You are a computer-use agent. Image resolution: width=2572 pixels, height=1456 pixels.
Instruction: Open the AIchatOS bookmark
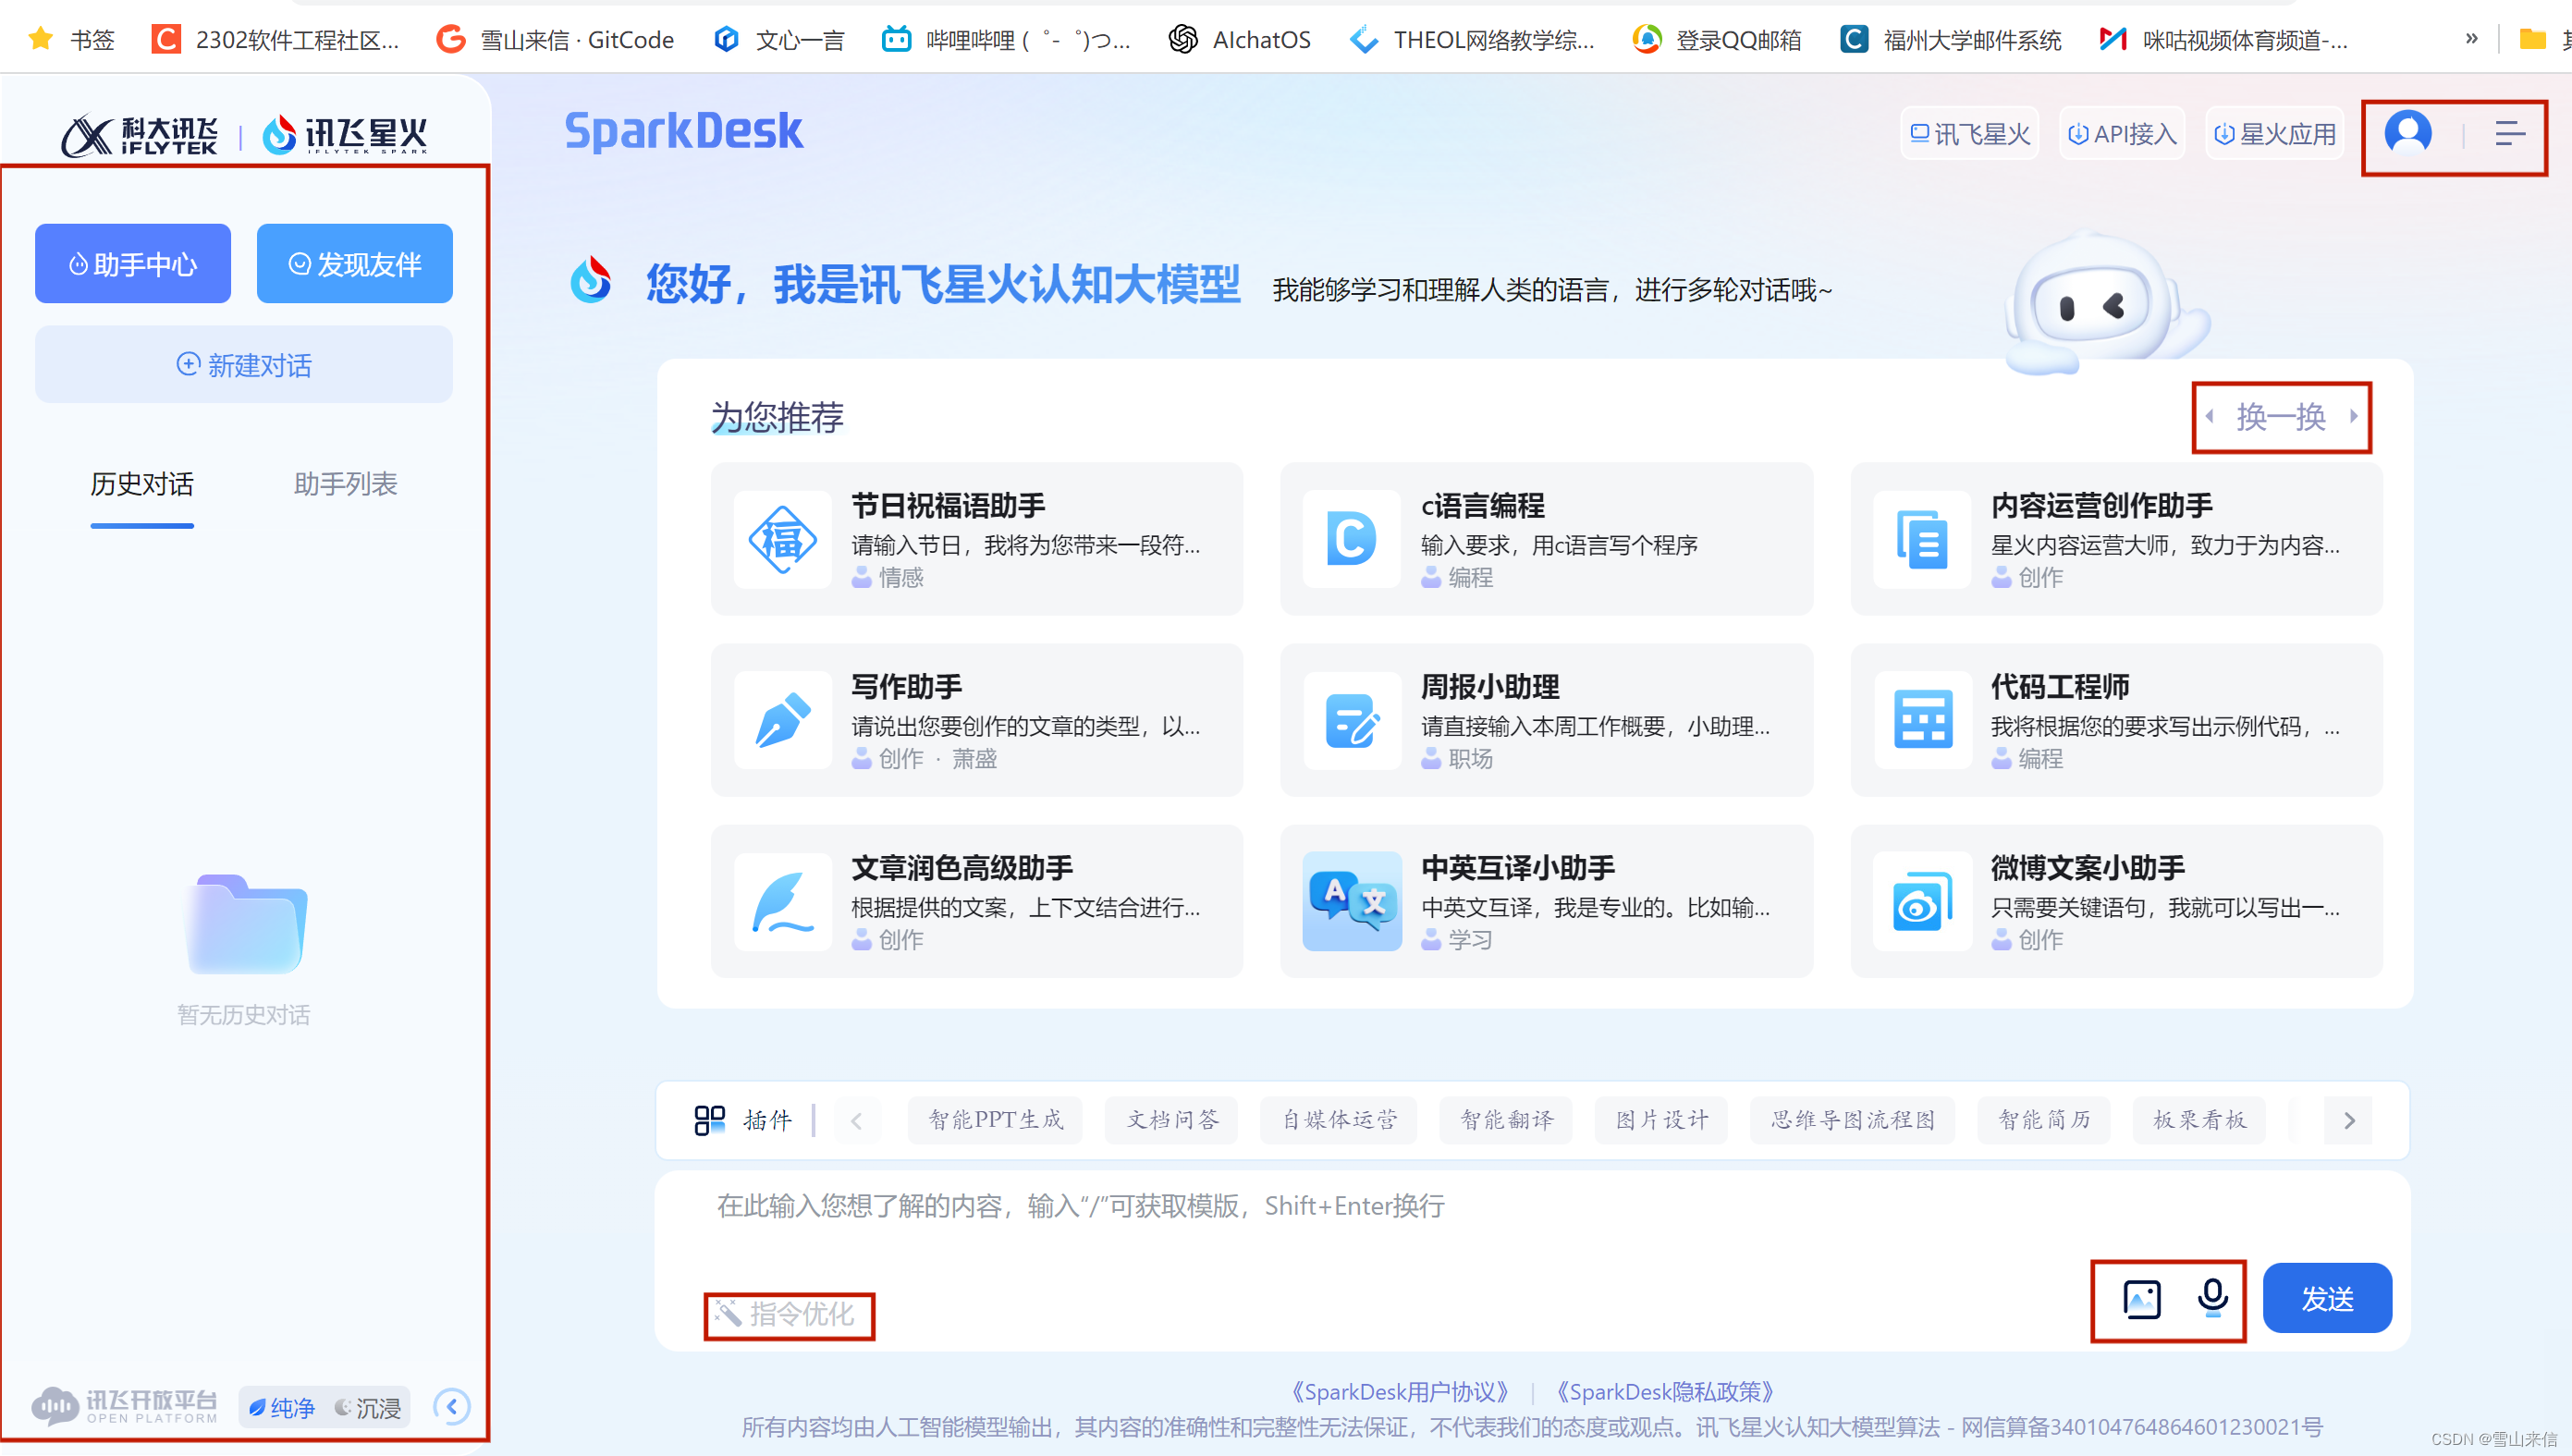(1239, 40)
